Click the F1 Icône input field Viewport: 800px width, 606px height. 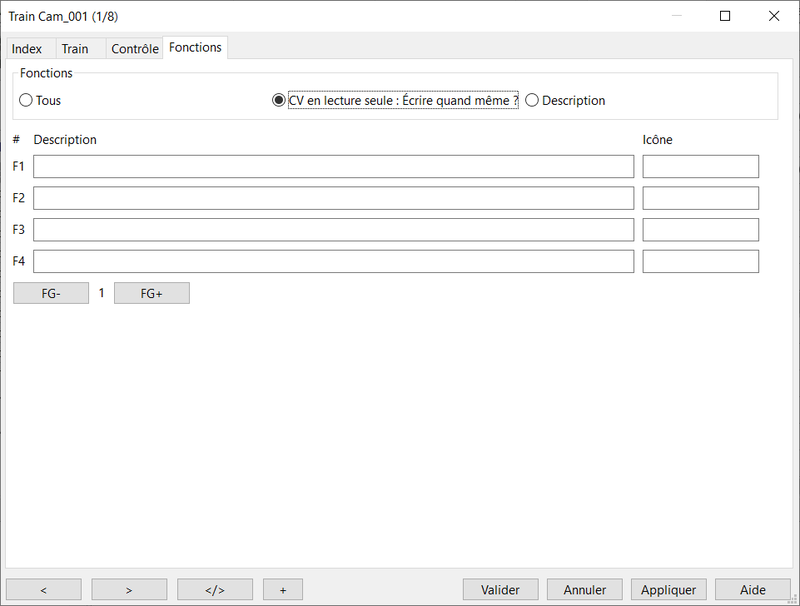tap(700, 166)
